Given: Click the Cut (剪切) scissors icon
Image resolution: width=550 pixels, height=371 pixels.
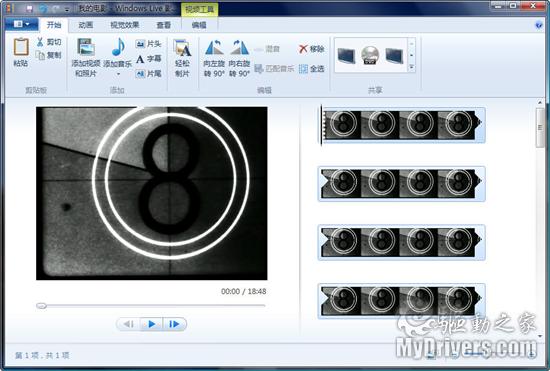Looking at the screenshot, I should [40, 42].
